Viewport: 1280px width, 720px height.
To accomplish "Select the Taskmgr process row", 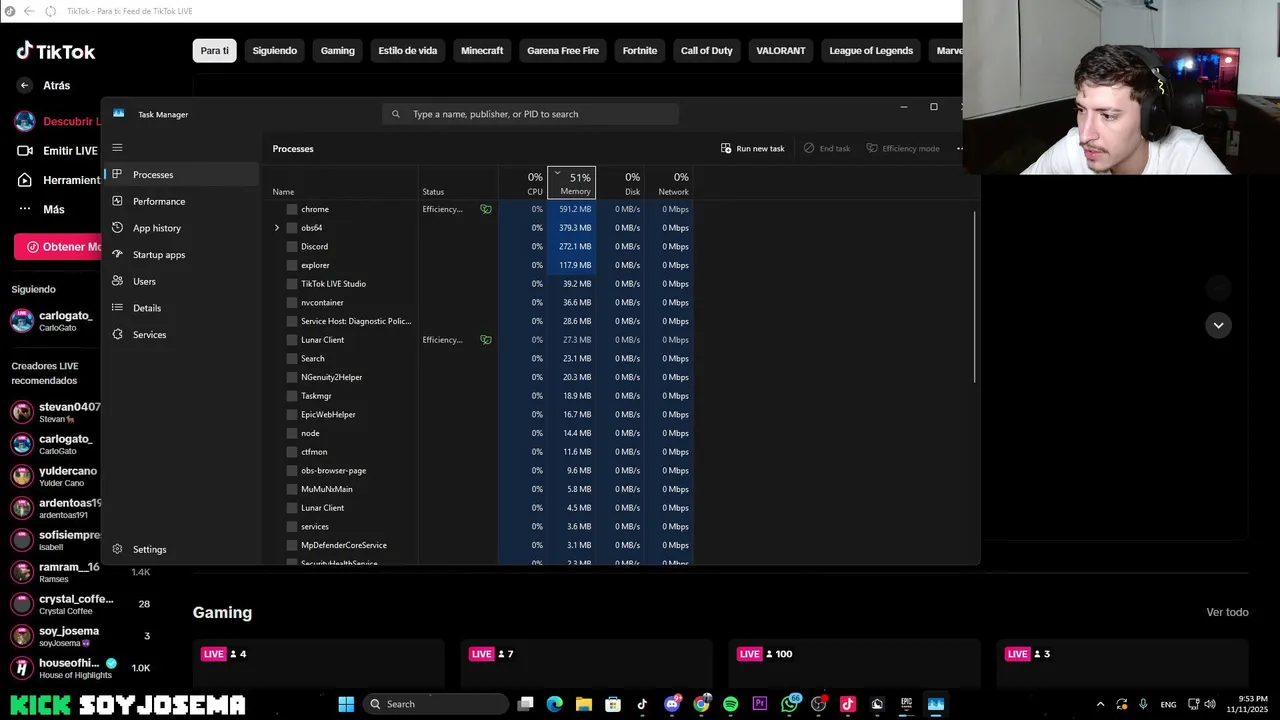I will coord(482,396).
